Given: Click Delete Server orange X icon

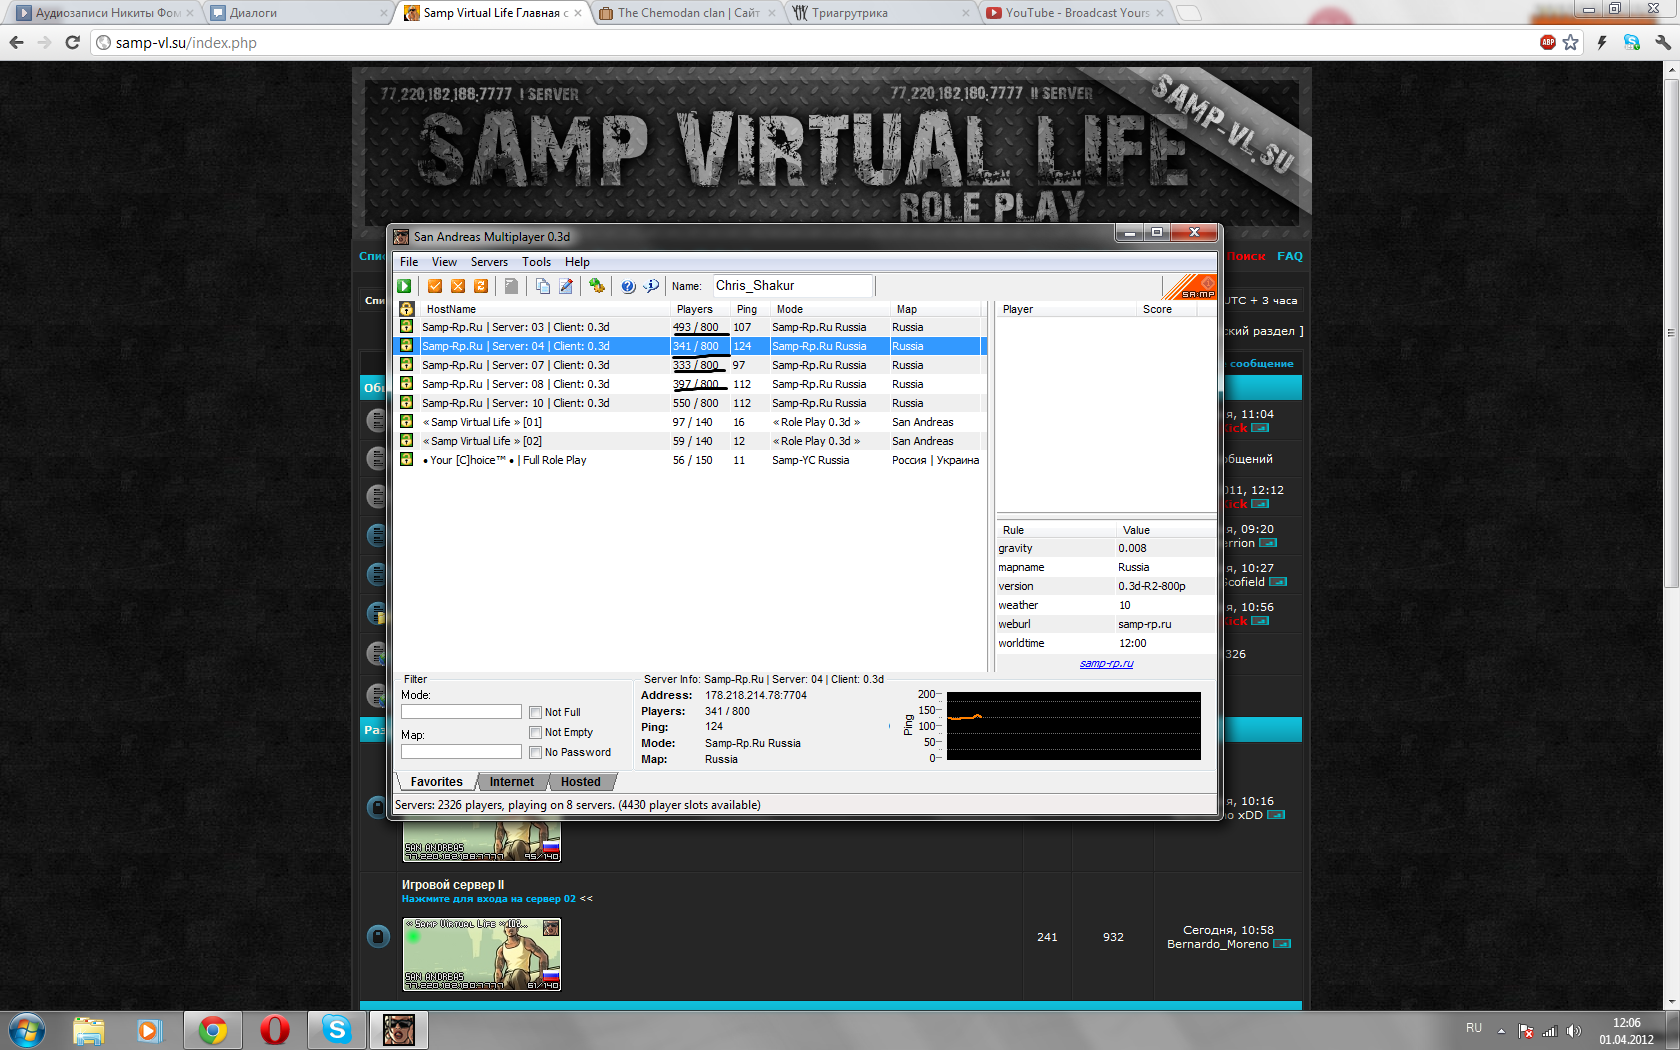Looking at the screenshot, I should (x=458, y=286).
